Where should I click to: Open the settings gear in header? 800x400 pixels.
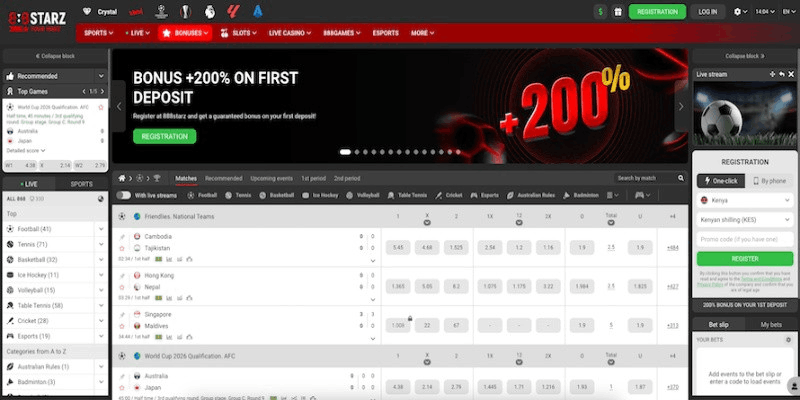[739, 12]
